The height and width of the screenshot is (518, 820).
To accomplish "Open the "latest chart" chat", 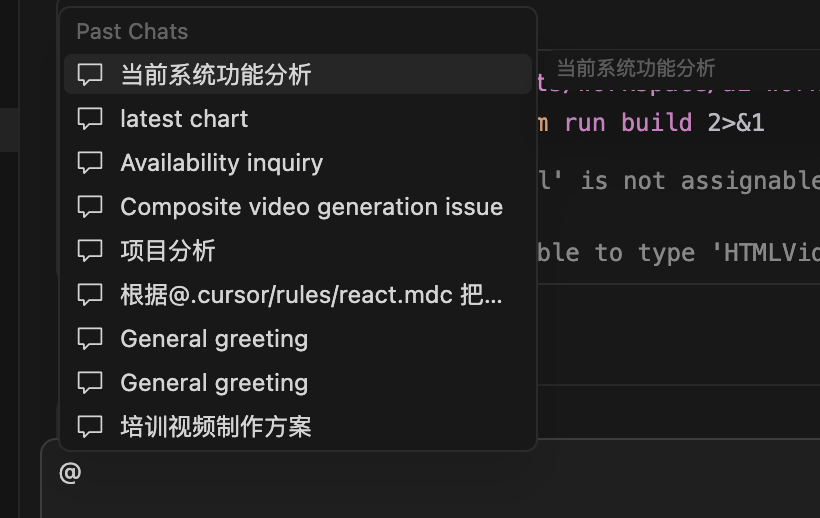I will pyautogui.click(x=184, y=119).
